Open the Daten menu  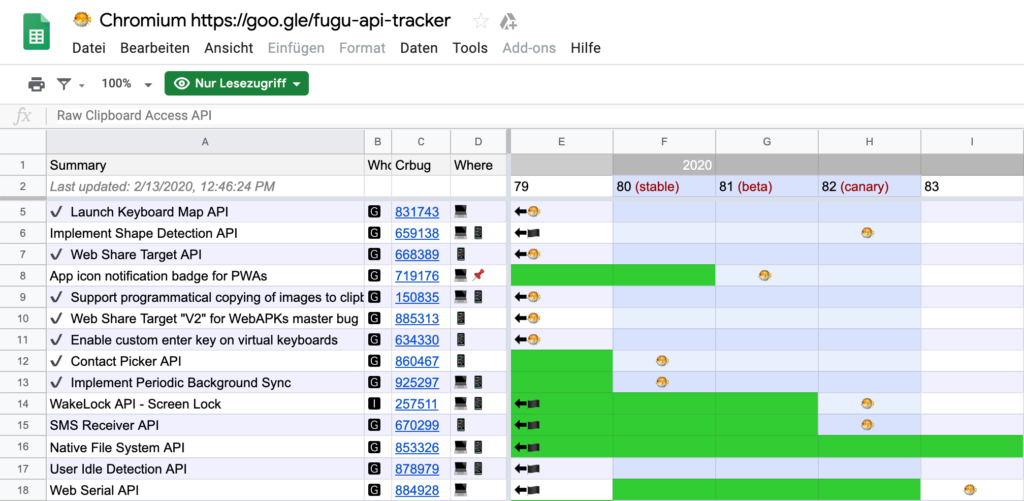(419, 48)
